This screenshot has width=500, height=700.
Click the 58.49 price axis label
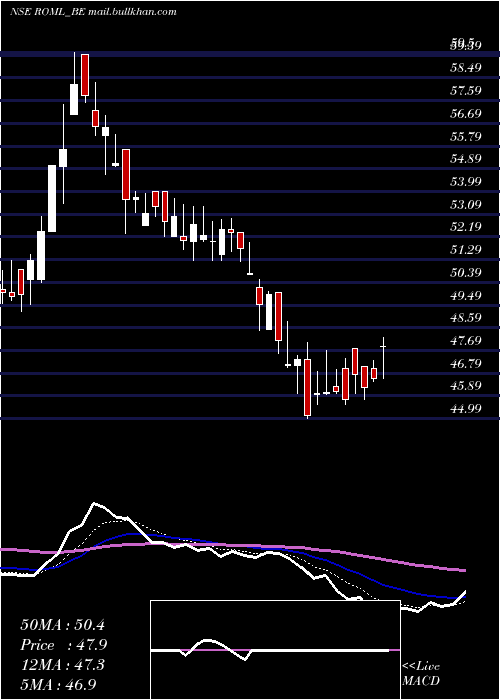click(466, 68)
